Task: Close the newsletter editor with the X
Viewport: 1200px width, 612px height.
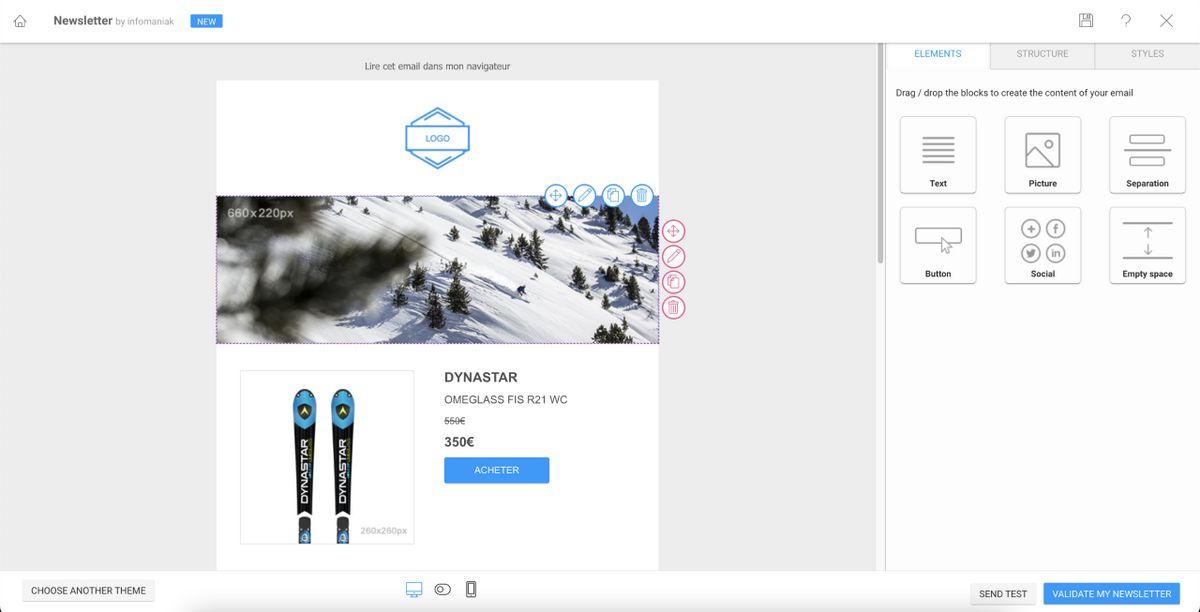Action: click(x=1166, y=20)
